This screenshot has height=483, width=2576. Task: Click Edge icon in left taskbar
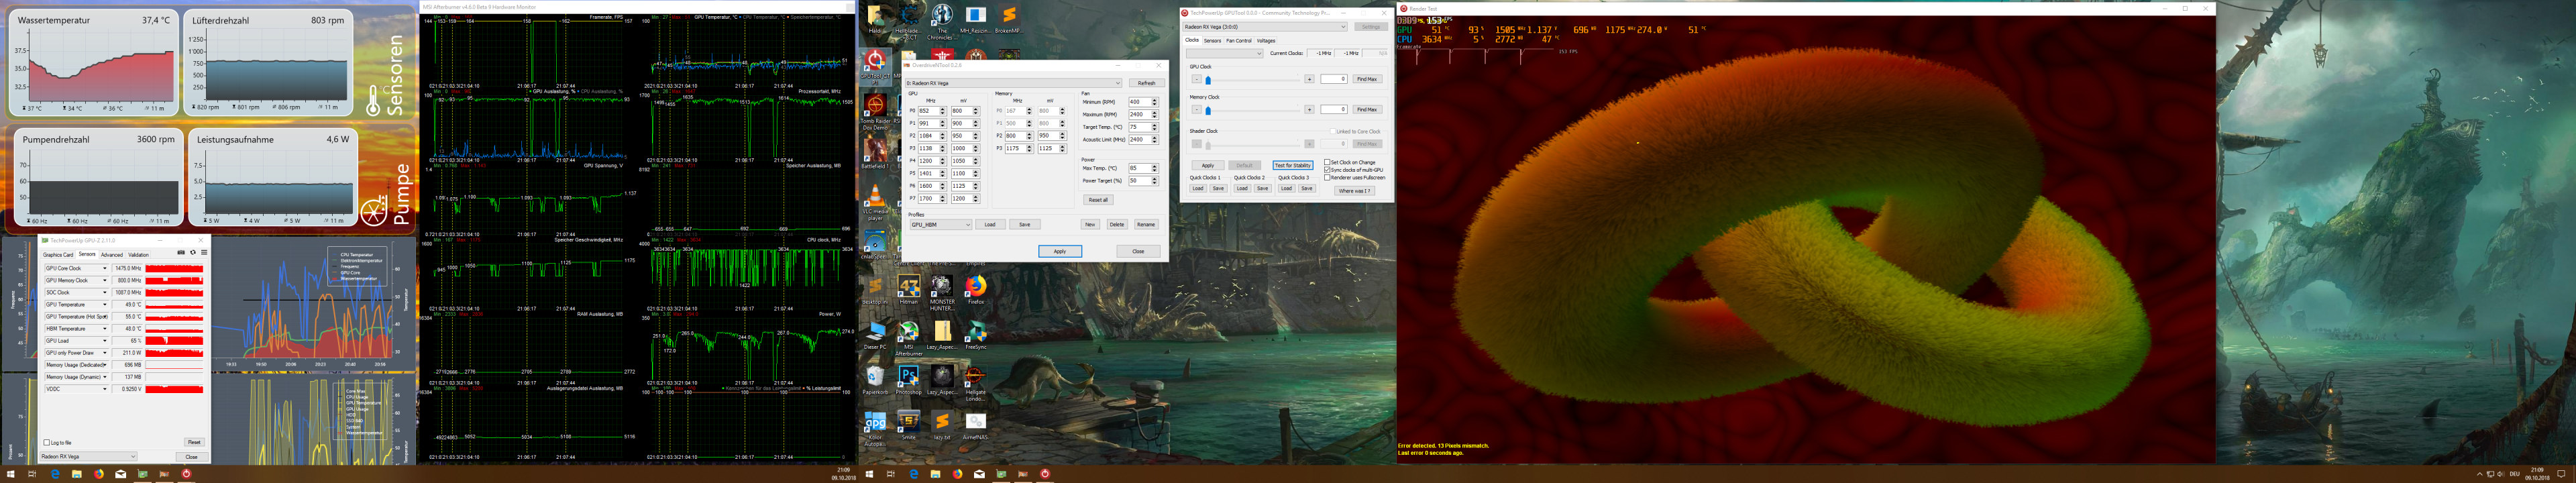click(x=55, y=474)
